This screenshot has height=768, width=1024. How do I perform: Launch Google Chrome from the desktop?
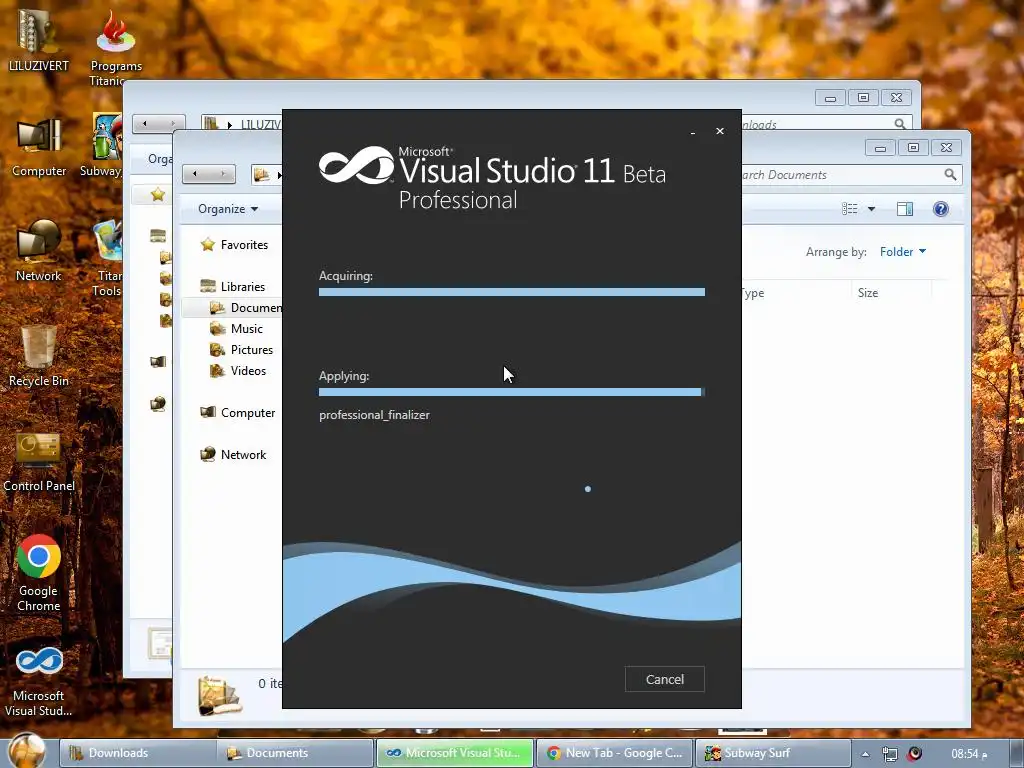[x=39, y=573]
